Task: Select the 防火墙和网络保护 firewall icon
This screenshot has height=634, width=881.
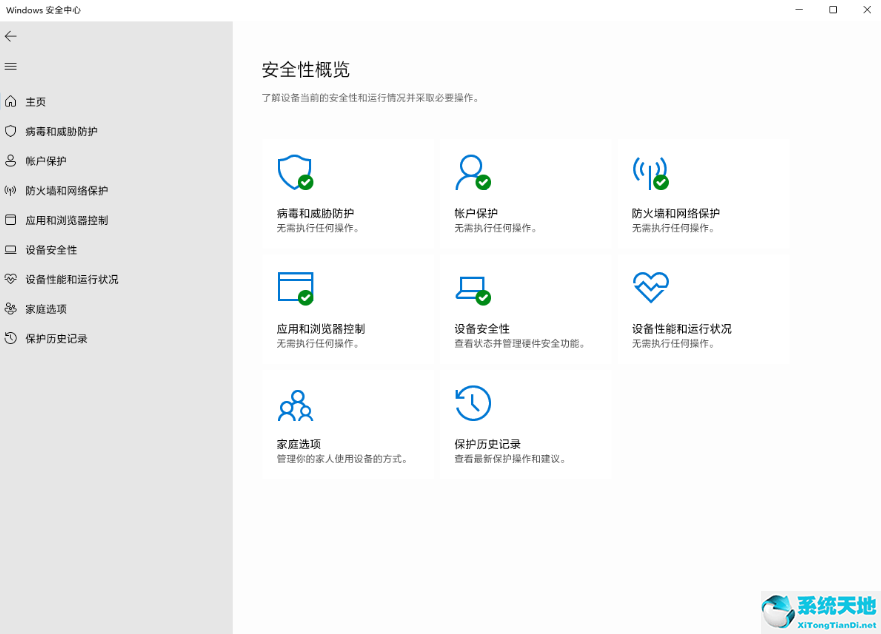Action: click(650, 172)
